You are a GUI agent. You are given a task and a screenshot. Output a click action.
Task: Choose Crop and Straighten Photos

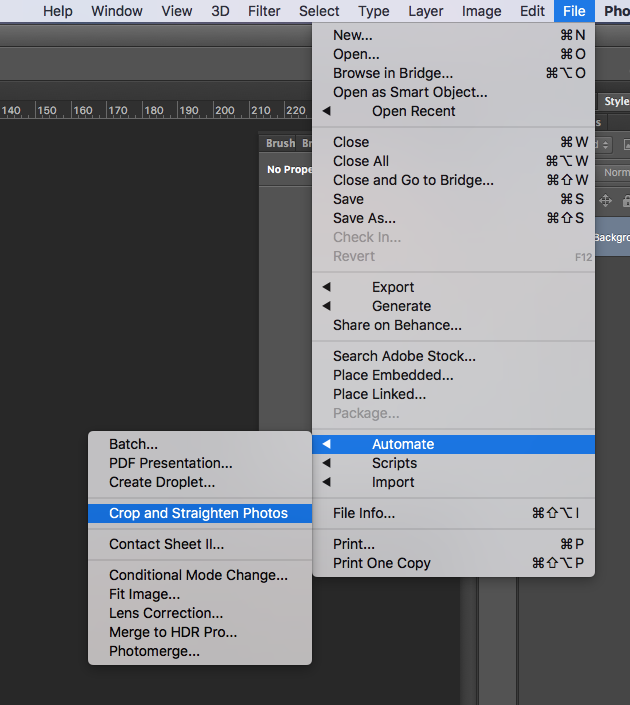tap(198, 513)
